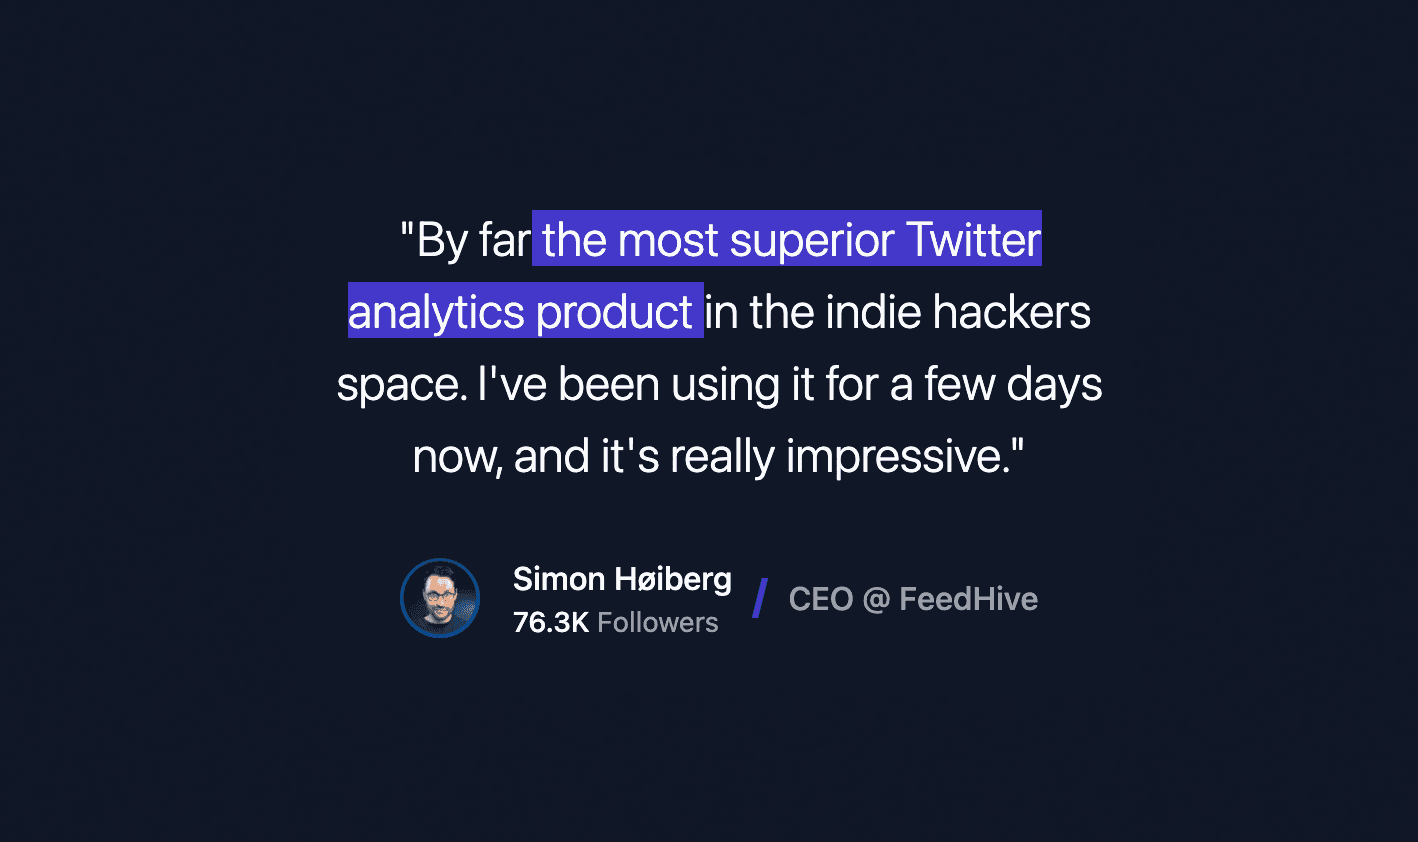Click the 76.3K follower count
Image resolution: width=1418 pixels, height=842 pixels.
pos(550,622)
